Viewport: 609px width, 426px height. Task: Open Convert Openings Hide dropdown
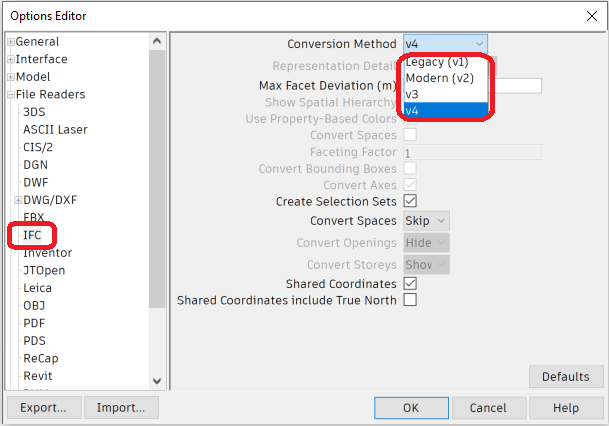(426, 243)
